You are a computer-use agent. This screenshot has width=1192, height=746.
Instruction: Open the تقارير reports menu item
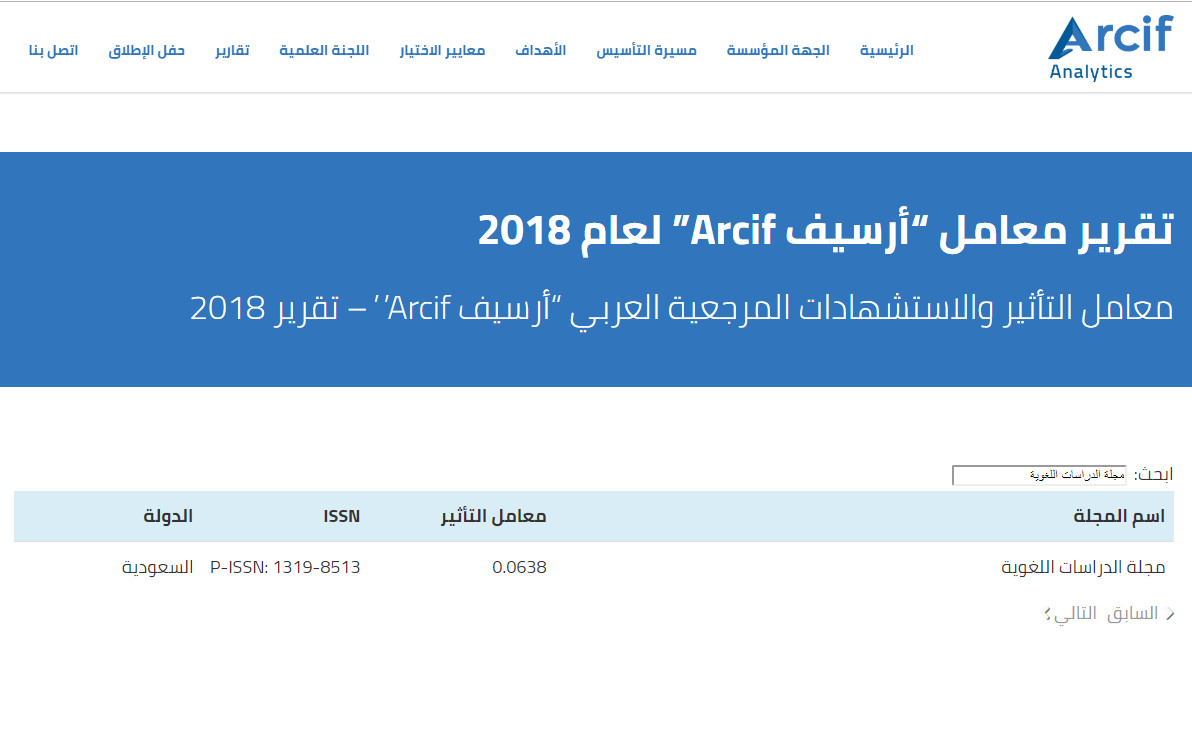pyautogui.click(x=232, y=50)
